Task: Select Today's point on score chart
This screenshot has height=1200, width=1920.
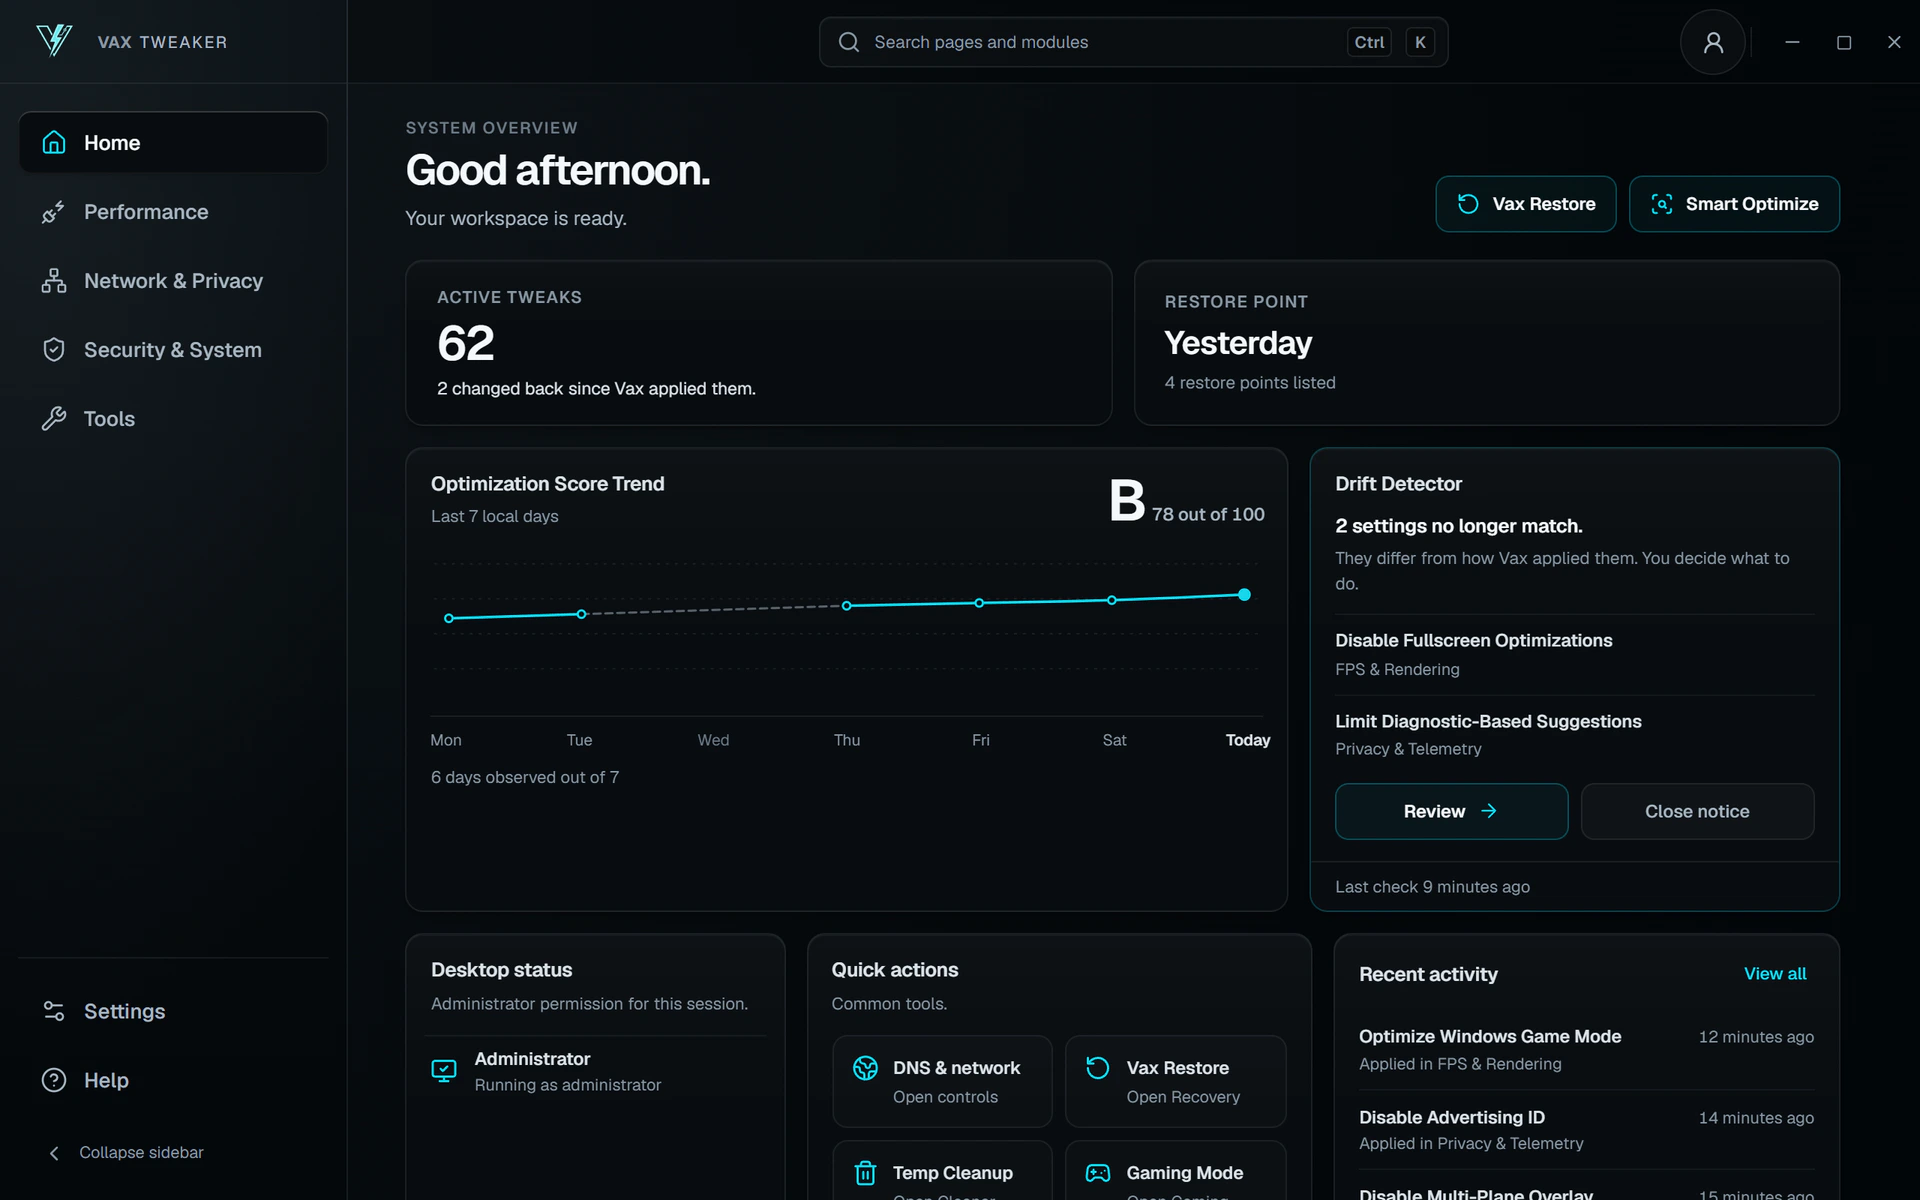Action: (1244, 595)
